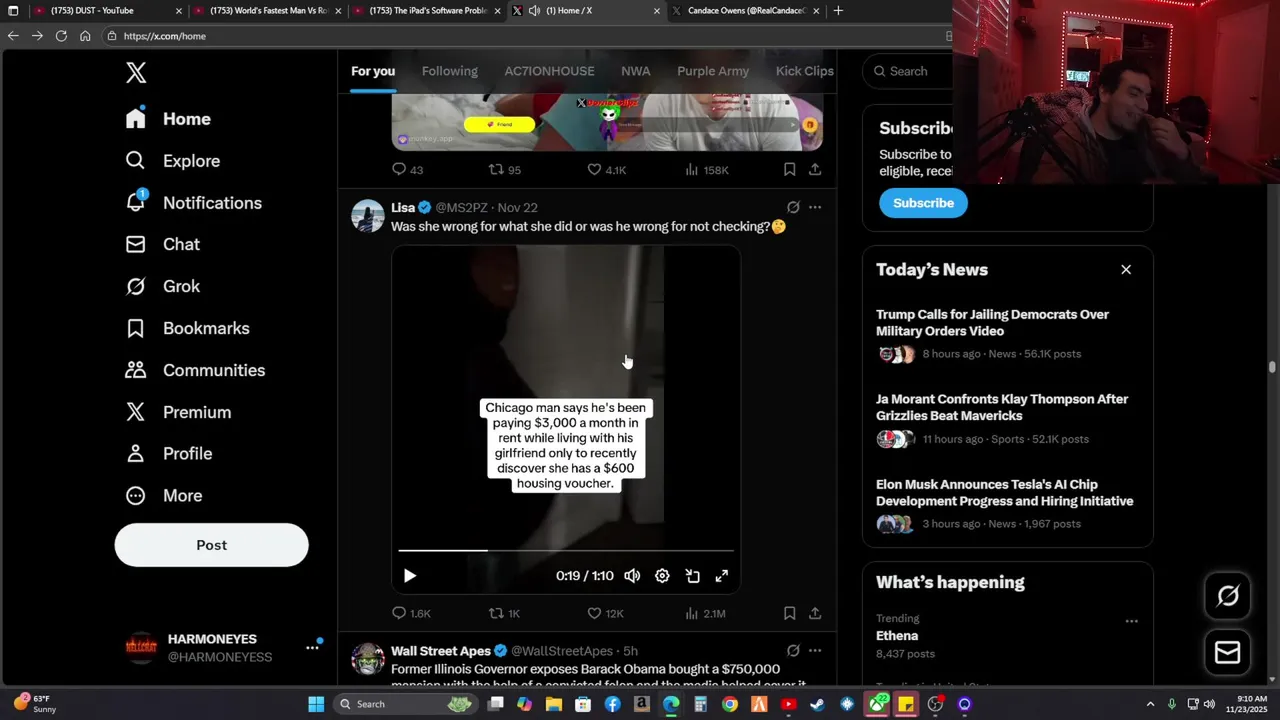Switch to the DUST YouTube browser tab

click(108, 11)
